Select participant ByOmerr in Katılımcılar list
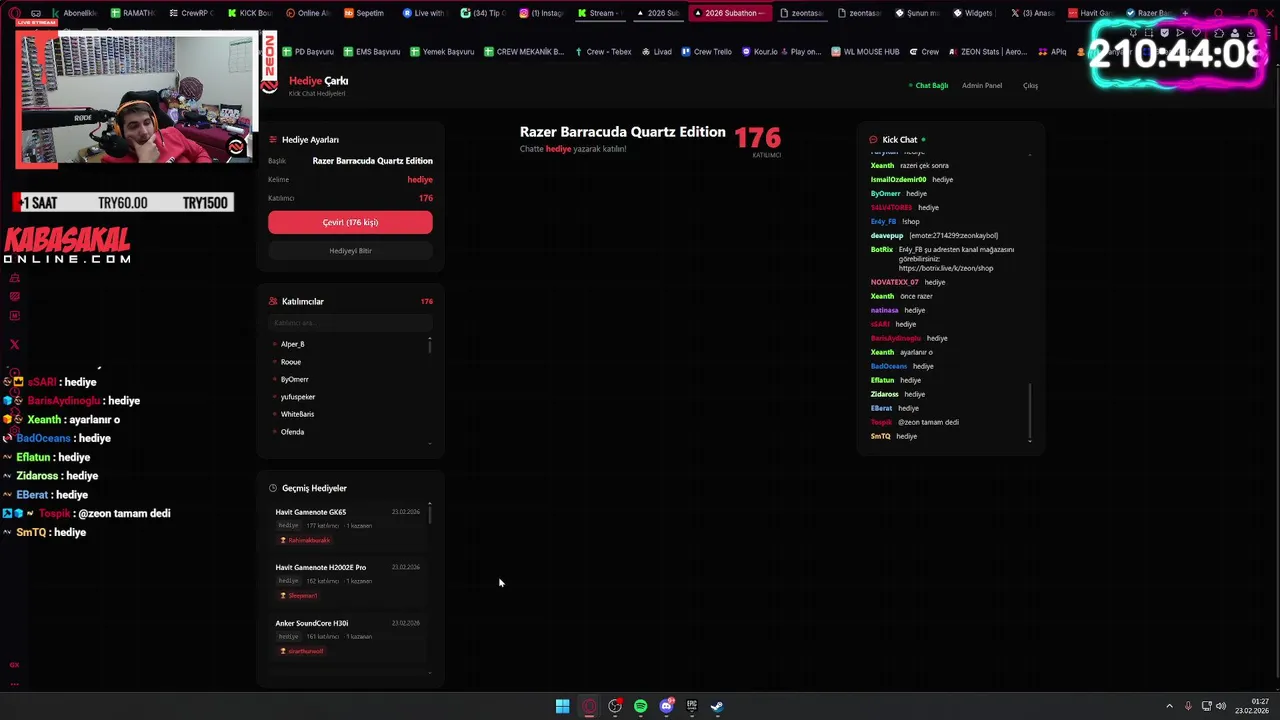This screenshot has width=1280, height=720. [x=294, y=380]
